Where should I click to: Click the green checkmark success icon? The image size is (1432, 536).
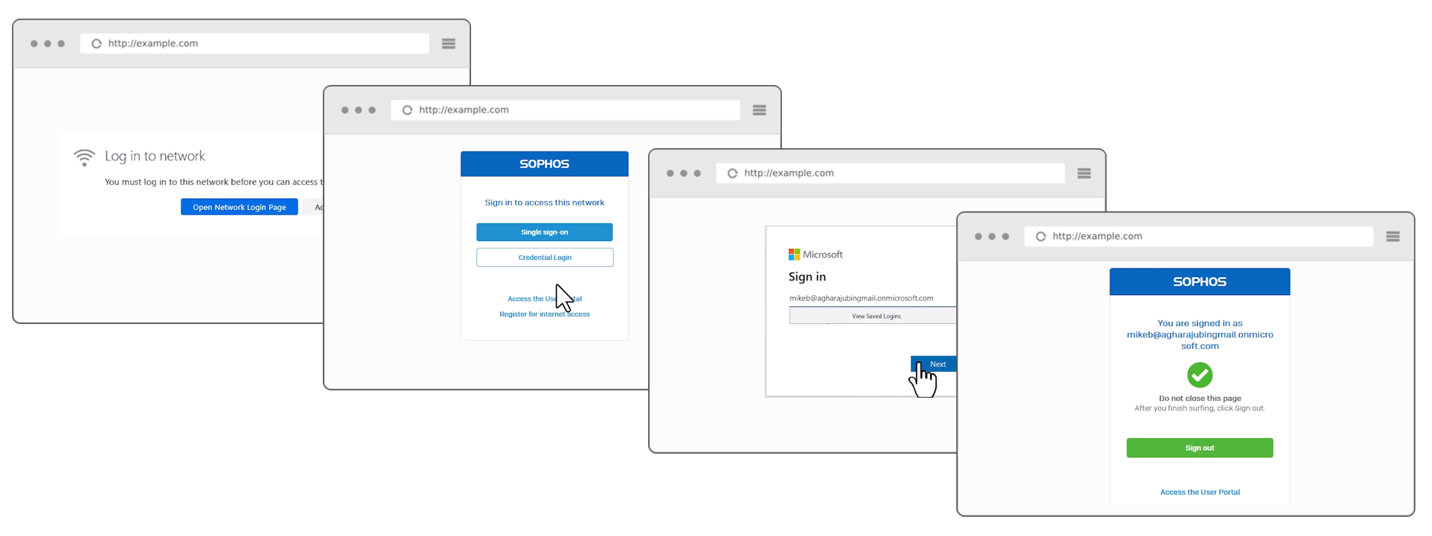pyautogui.click(x=1199, y=375)
